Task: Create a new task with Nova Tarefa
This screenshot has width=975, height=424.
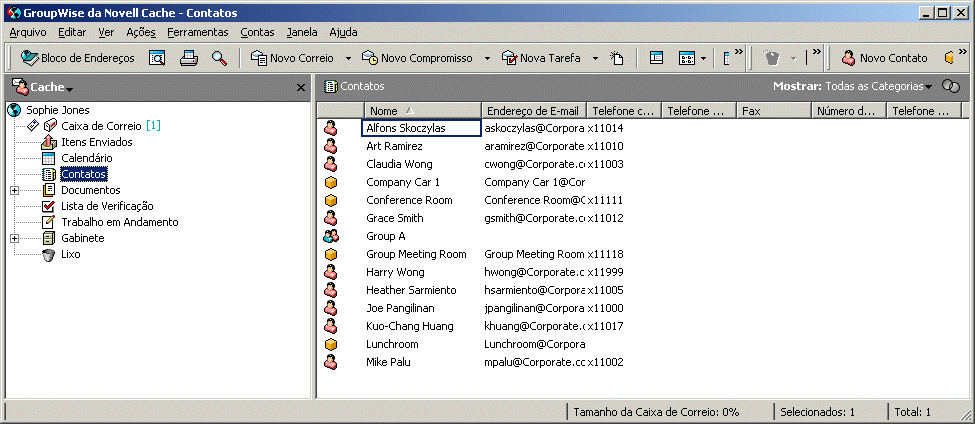Action: [543, 58]
